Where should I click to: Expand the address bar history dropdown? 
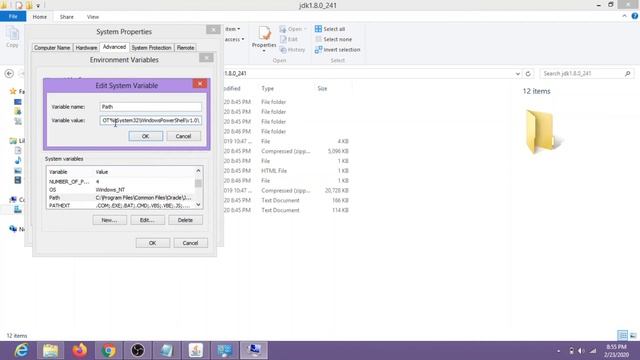coord(518,74)
